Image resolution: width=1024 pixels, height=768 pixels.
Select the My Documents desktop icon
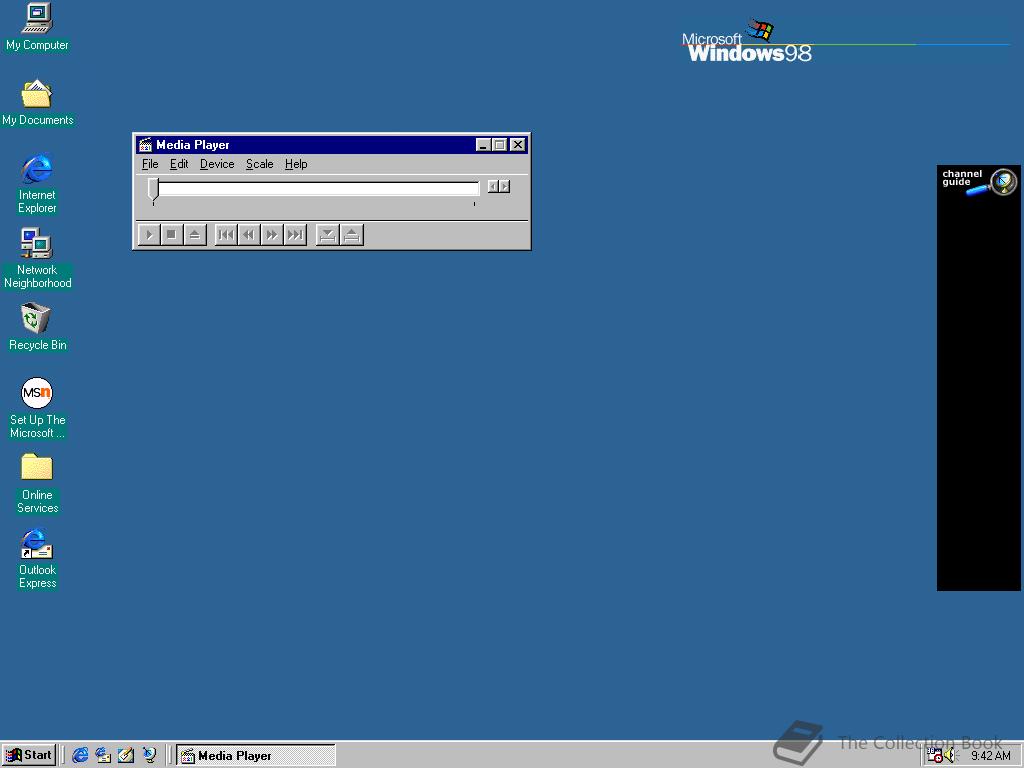click(37, 103)
